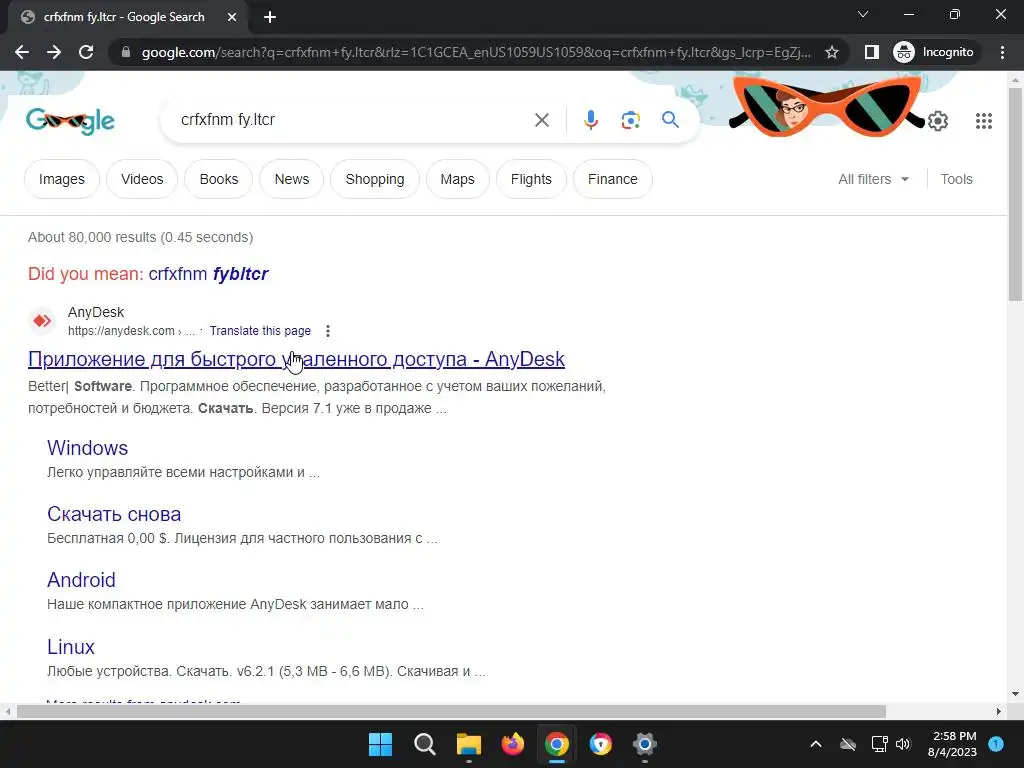
Task: Open more options for AnyDesk result
Action: pos(328,331)
